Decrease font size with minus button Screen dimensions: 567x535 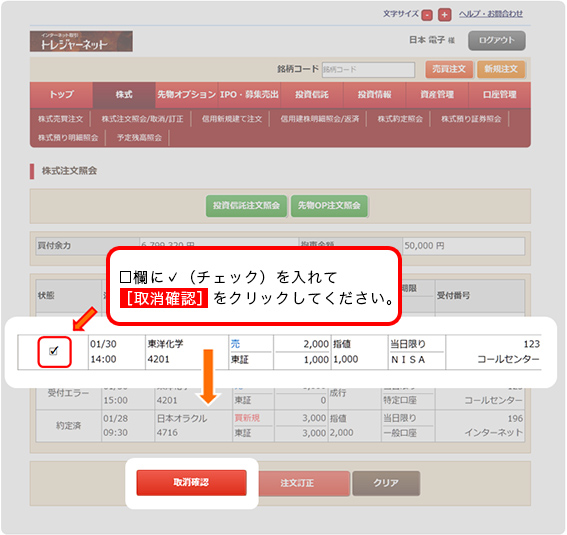pos(427,15)
